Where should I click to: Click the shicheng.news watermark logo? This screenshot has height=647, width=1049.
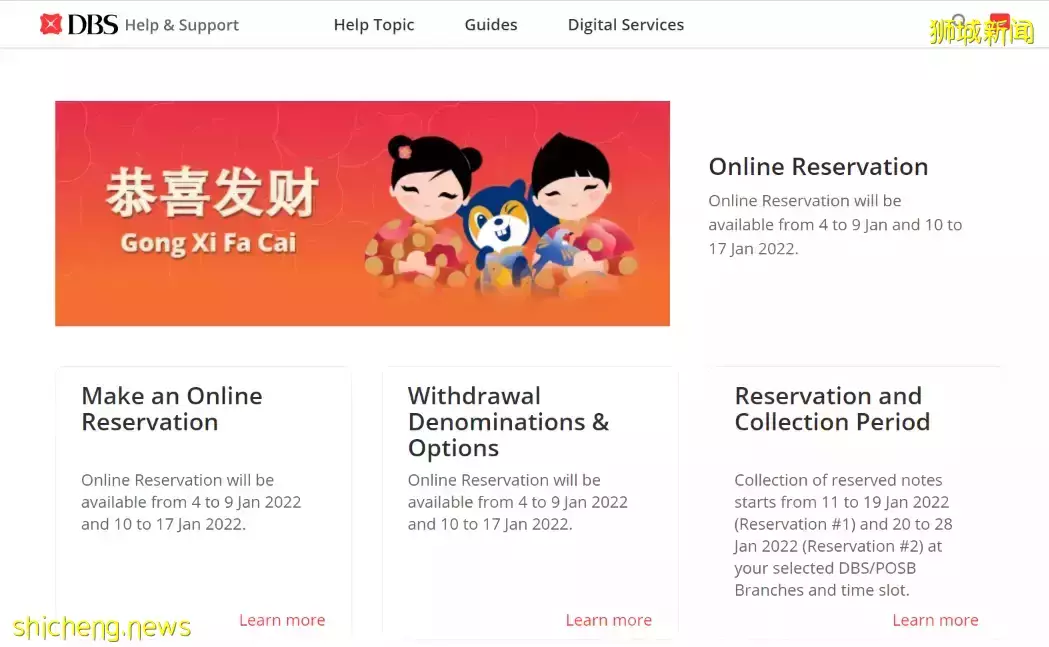pyautogui.click(x=102, y=627)
